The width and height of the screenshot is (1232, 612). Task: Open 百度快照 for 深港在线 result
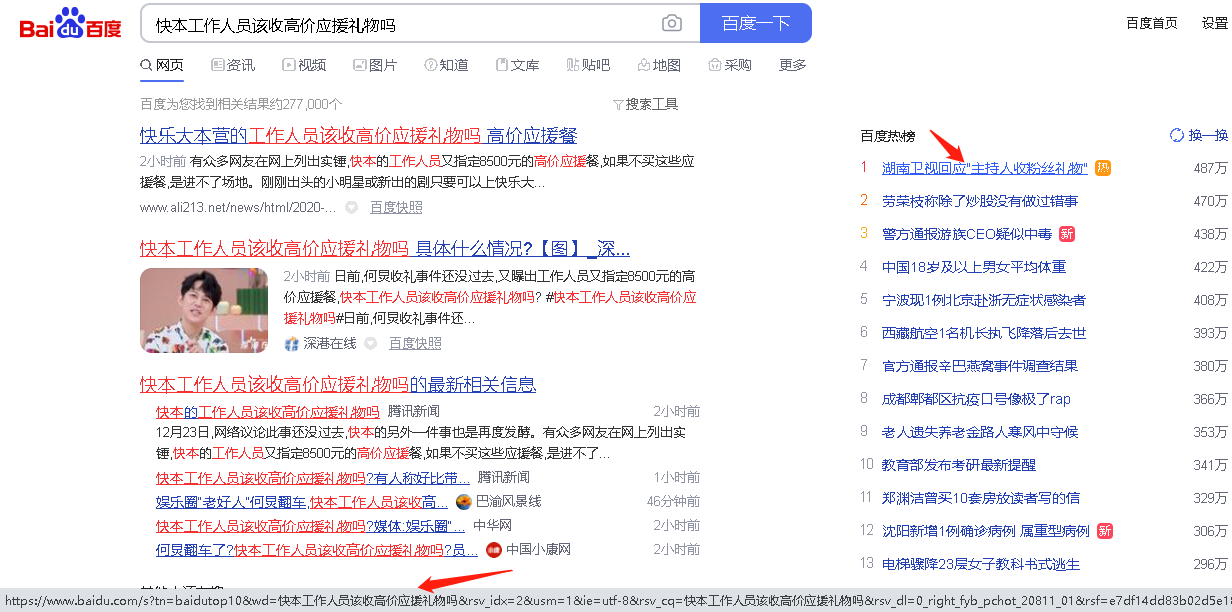coord(415,343)
